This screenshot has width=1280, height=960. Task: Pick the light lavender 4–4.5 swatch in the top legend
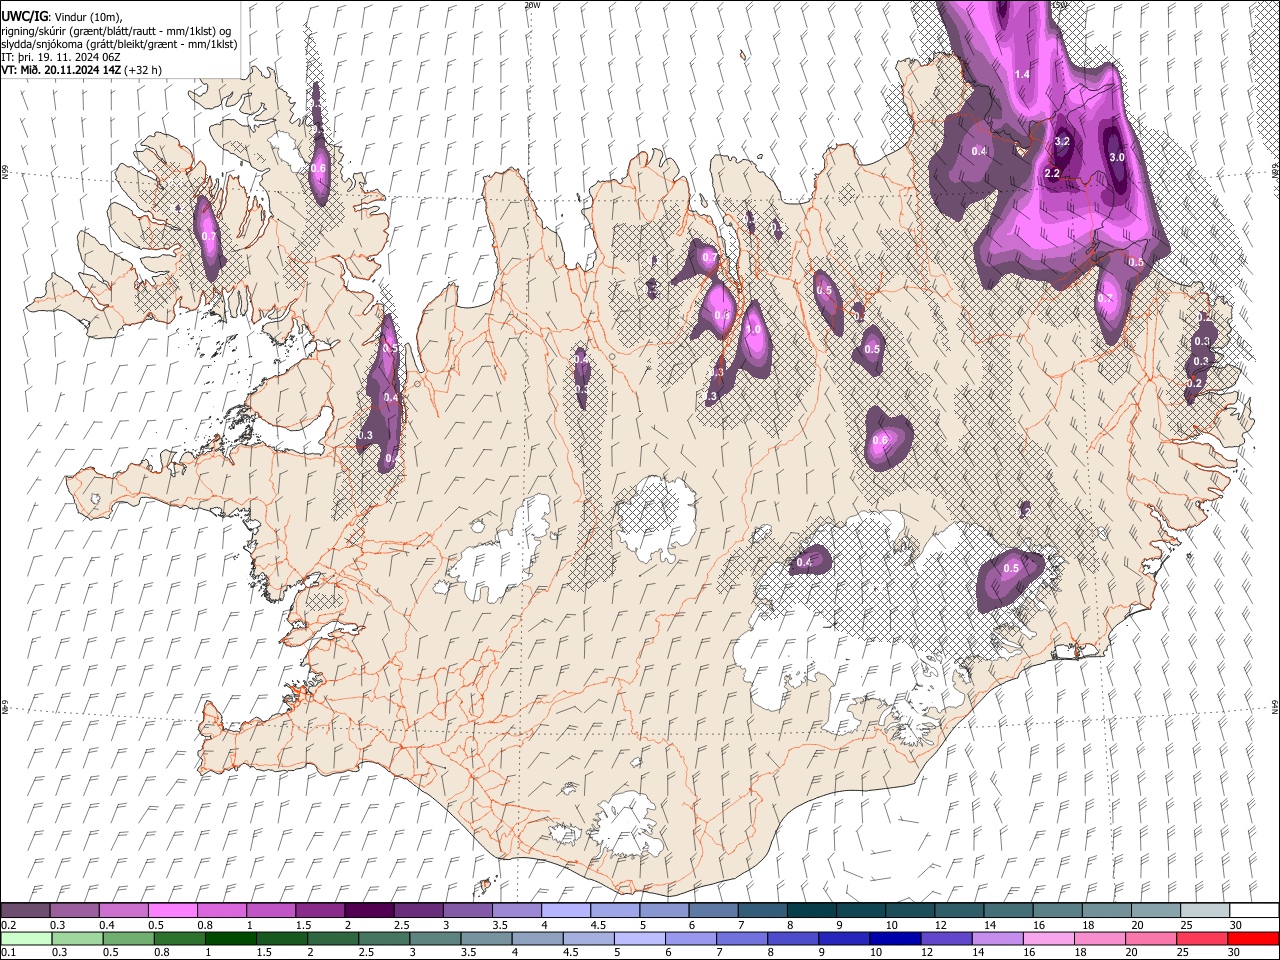(566, 911)
